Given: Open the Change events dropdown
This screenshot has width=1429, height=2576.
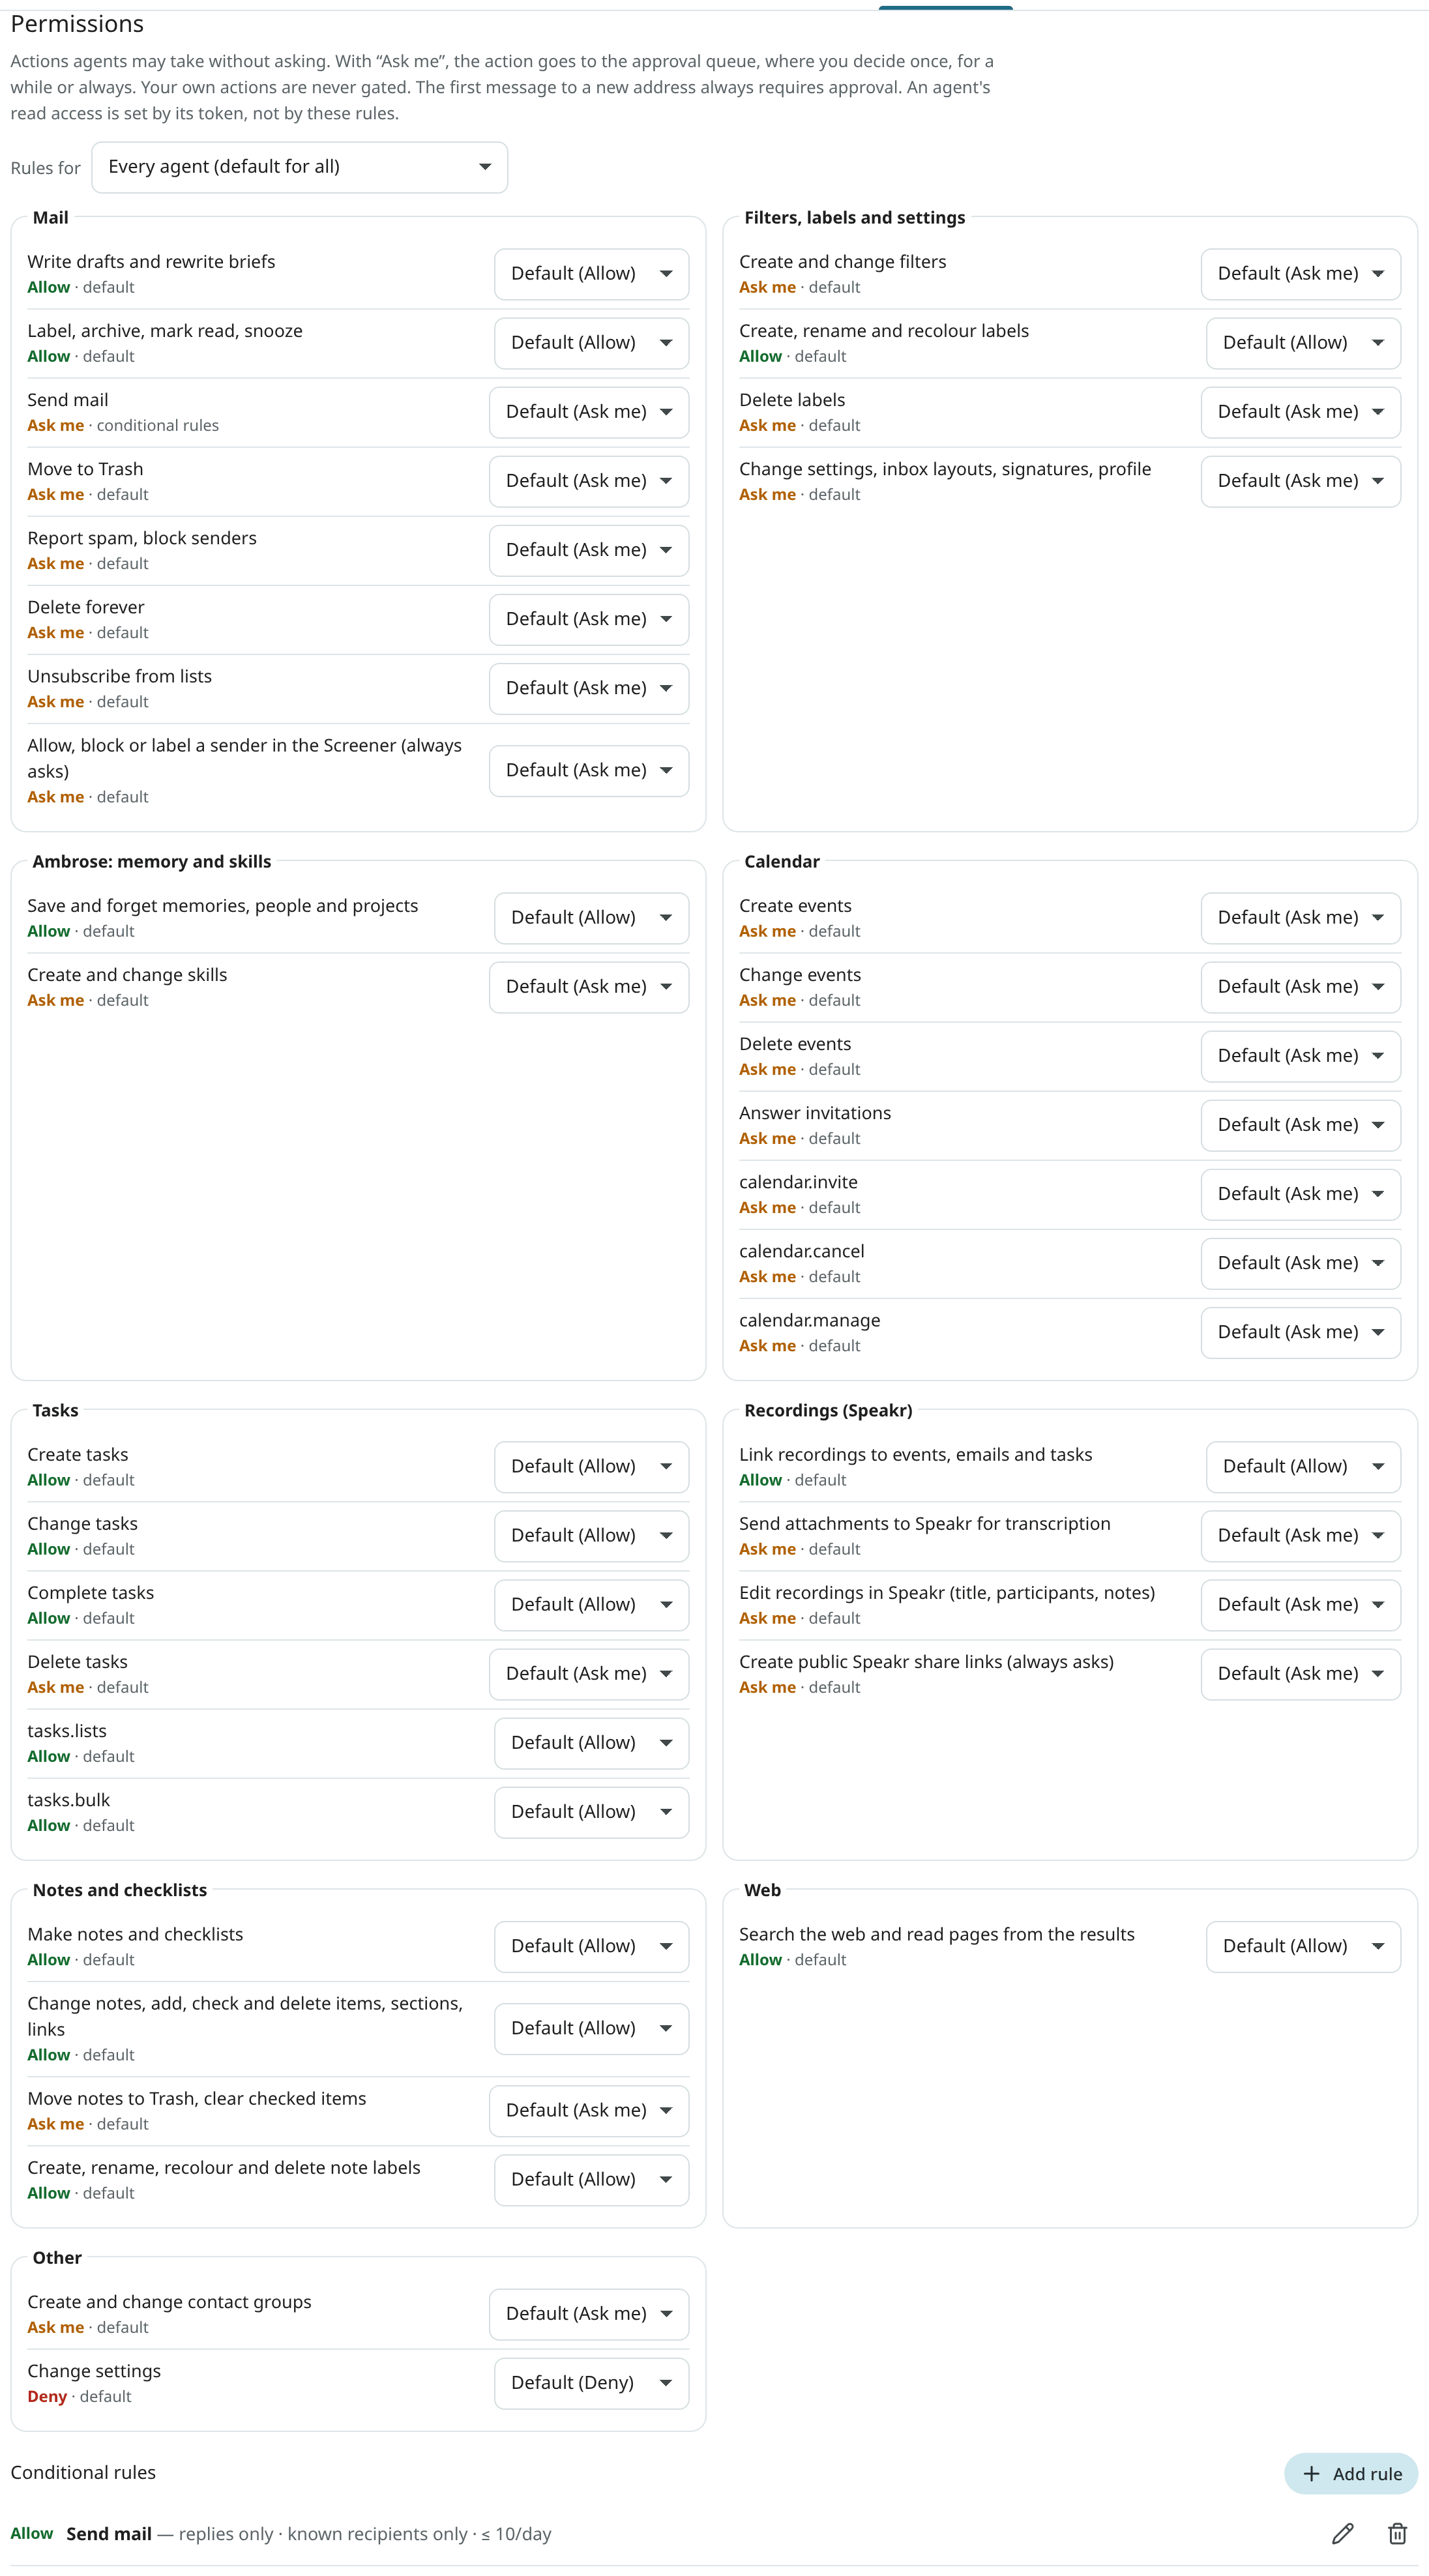Looking at the screenshot, I should pos(1300,987).
